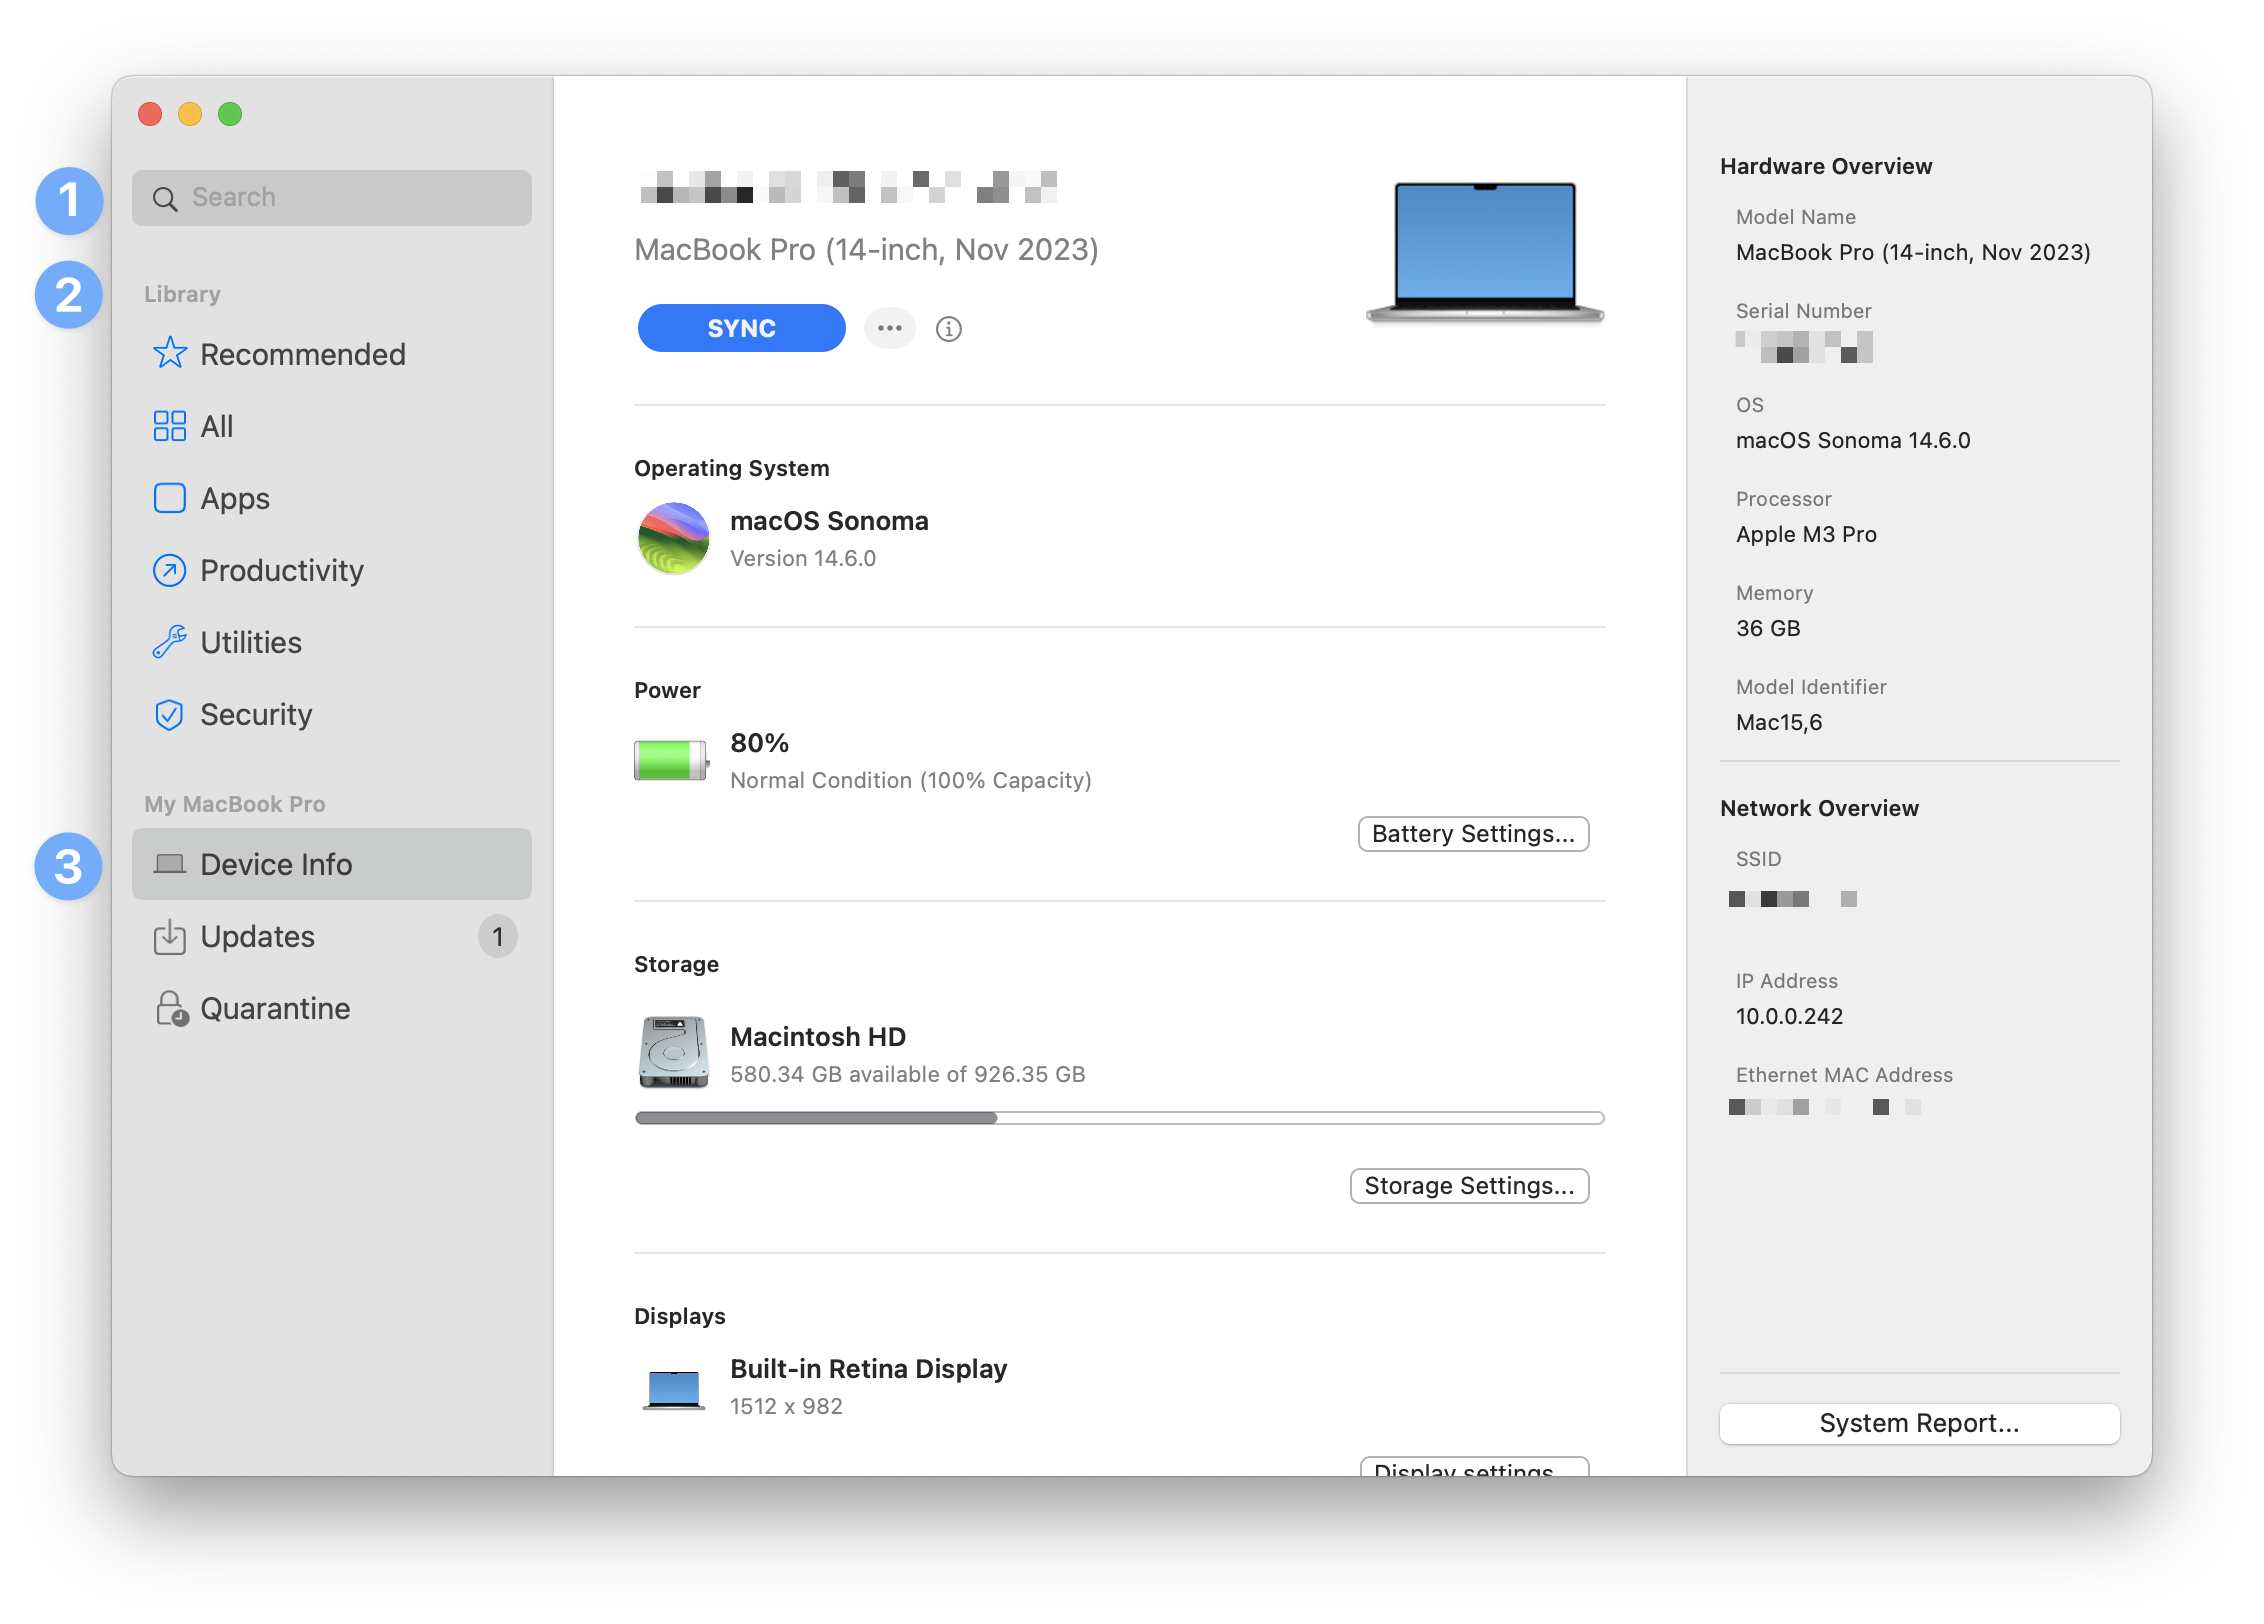Image resolution: width=2264 pixels, height=1624 pixels.
Task: Click the MacBook Pro laptop image
Action: (x=1484, y=252)
